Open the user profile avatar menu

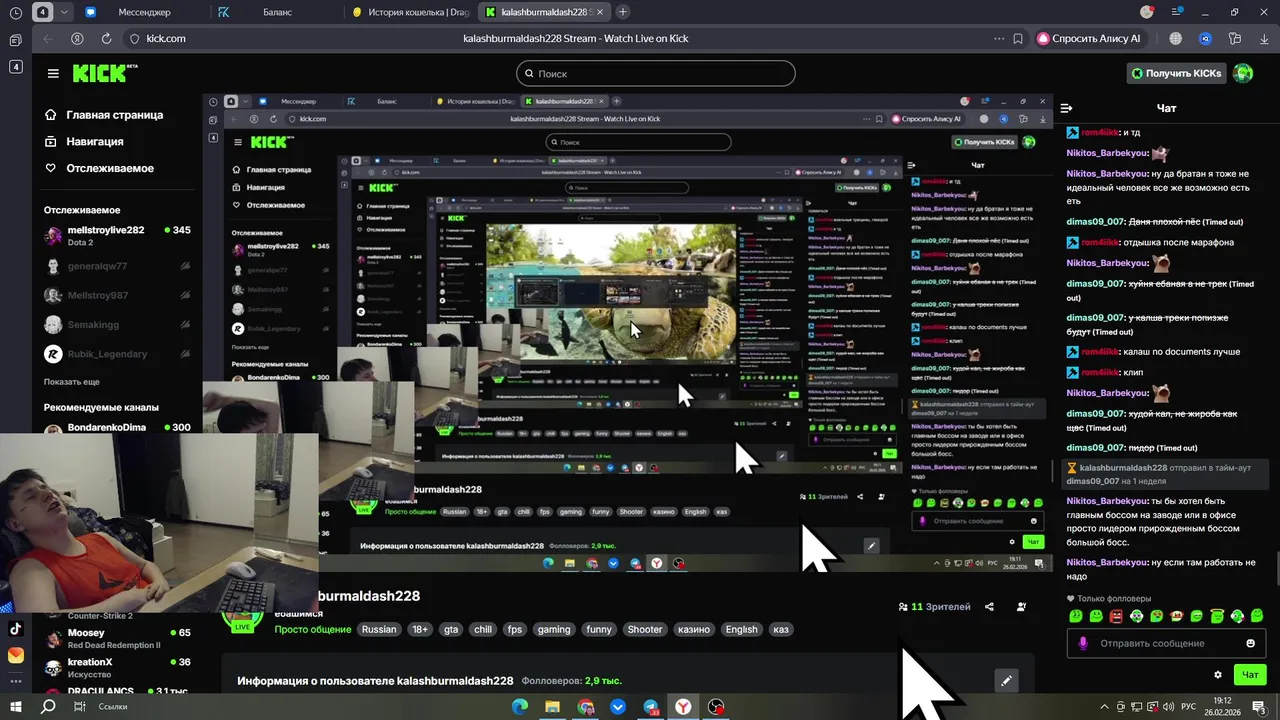point(1243,73)
